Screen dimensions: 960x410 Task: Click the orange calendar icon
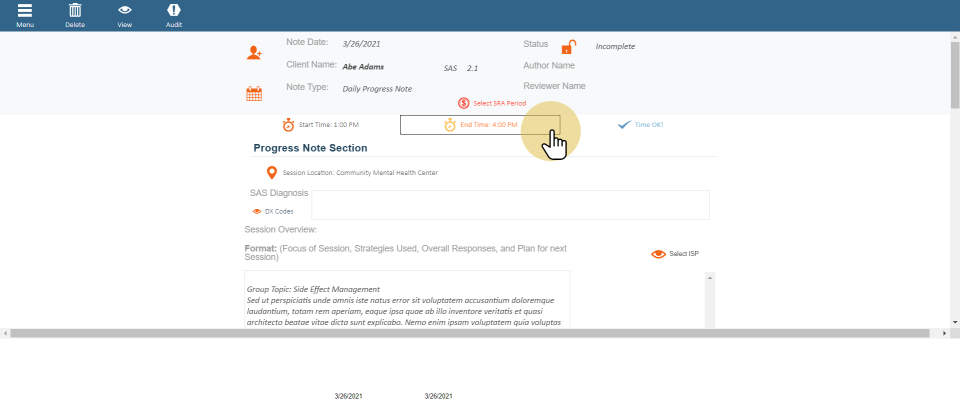point(254,94)
